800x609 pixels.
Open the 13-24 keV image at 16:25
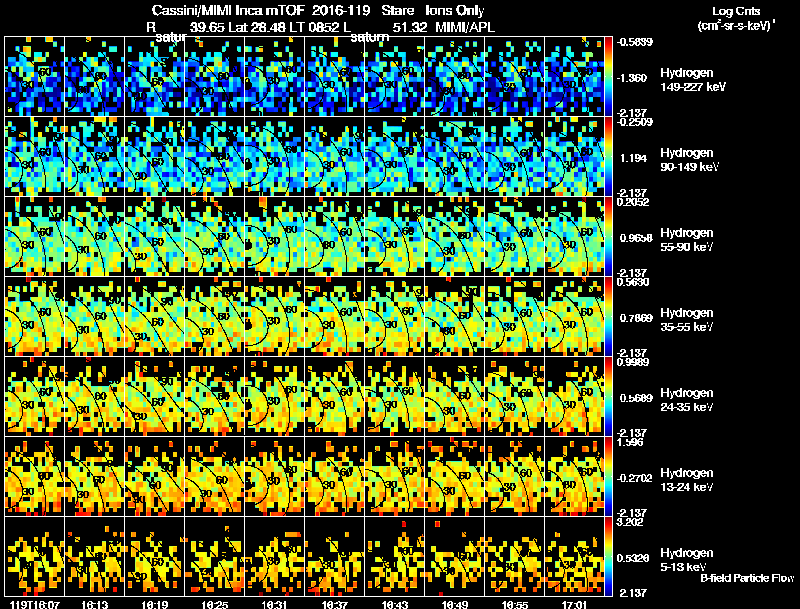pyautogui.click(x=214, y=477)
